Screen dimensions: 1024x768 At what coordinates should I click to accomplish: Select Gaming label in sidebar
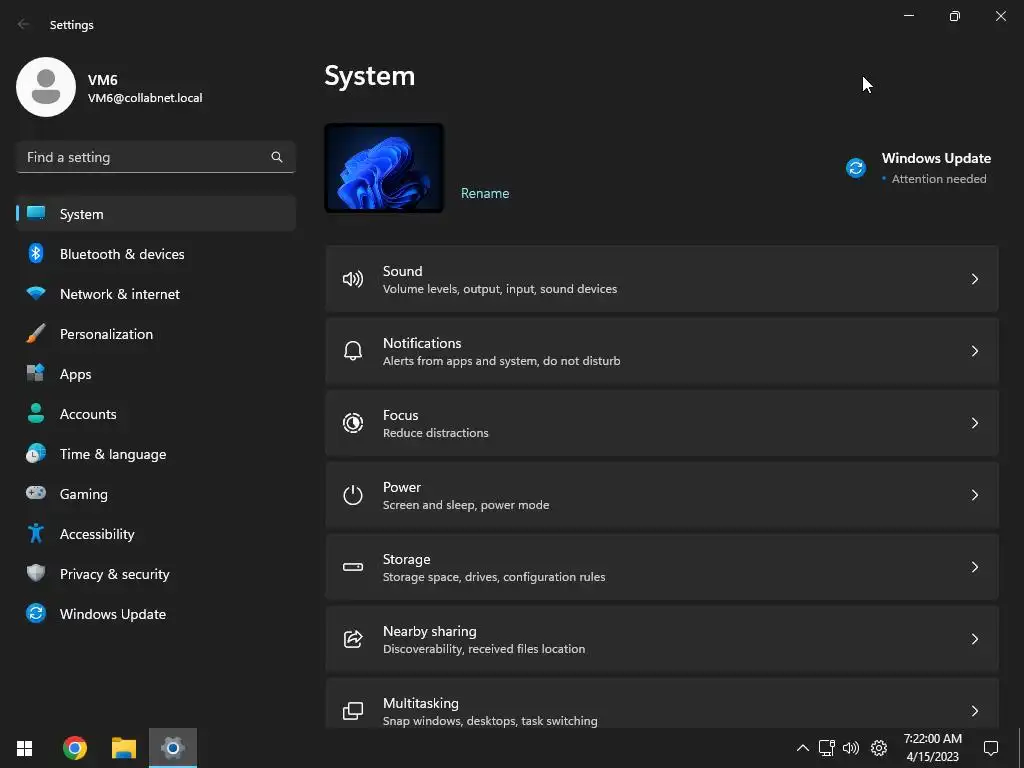84,494
